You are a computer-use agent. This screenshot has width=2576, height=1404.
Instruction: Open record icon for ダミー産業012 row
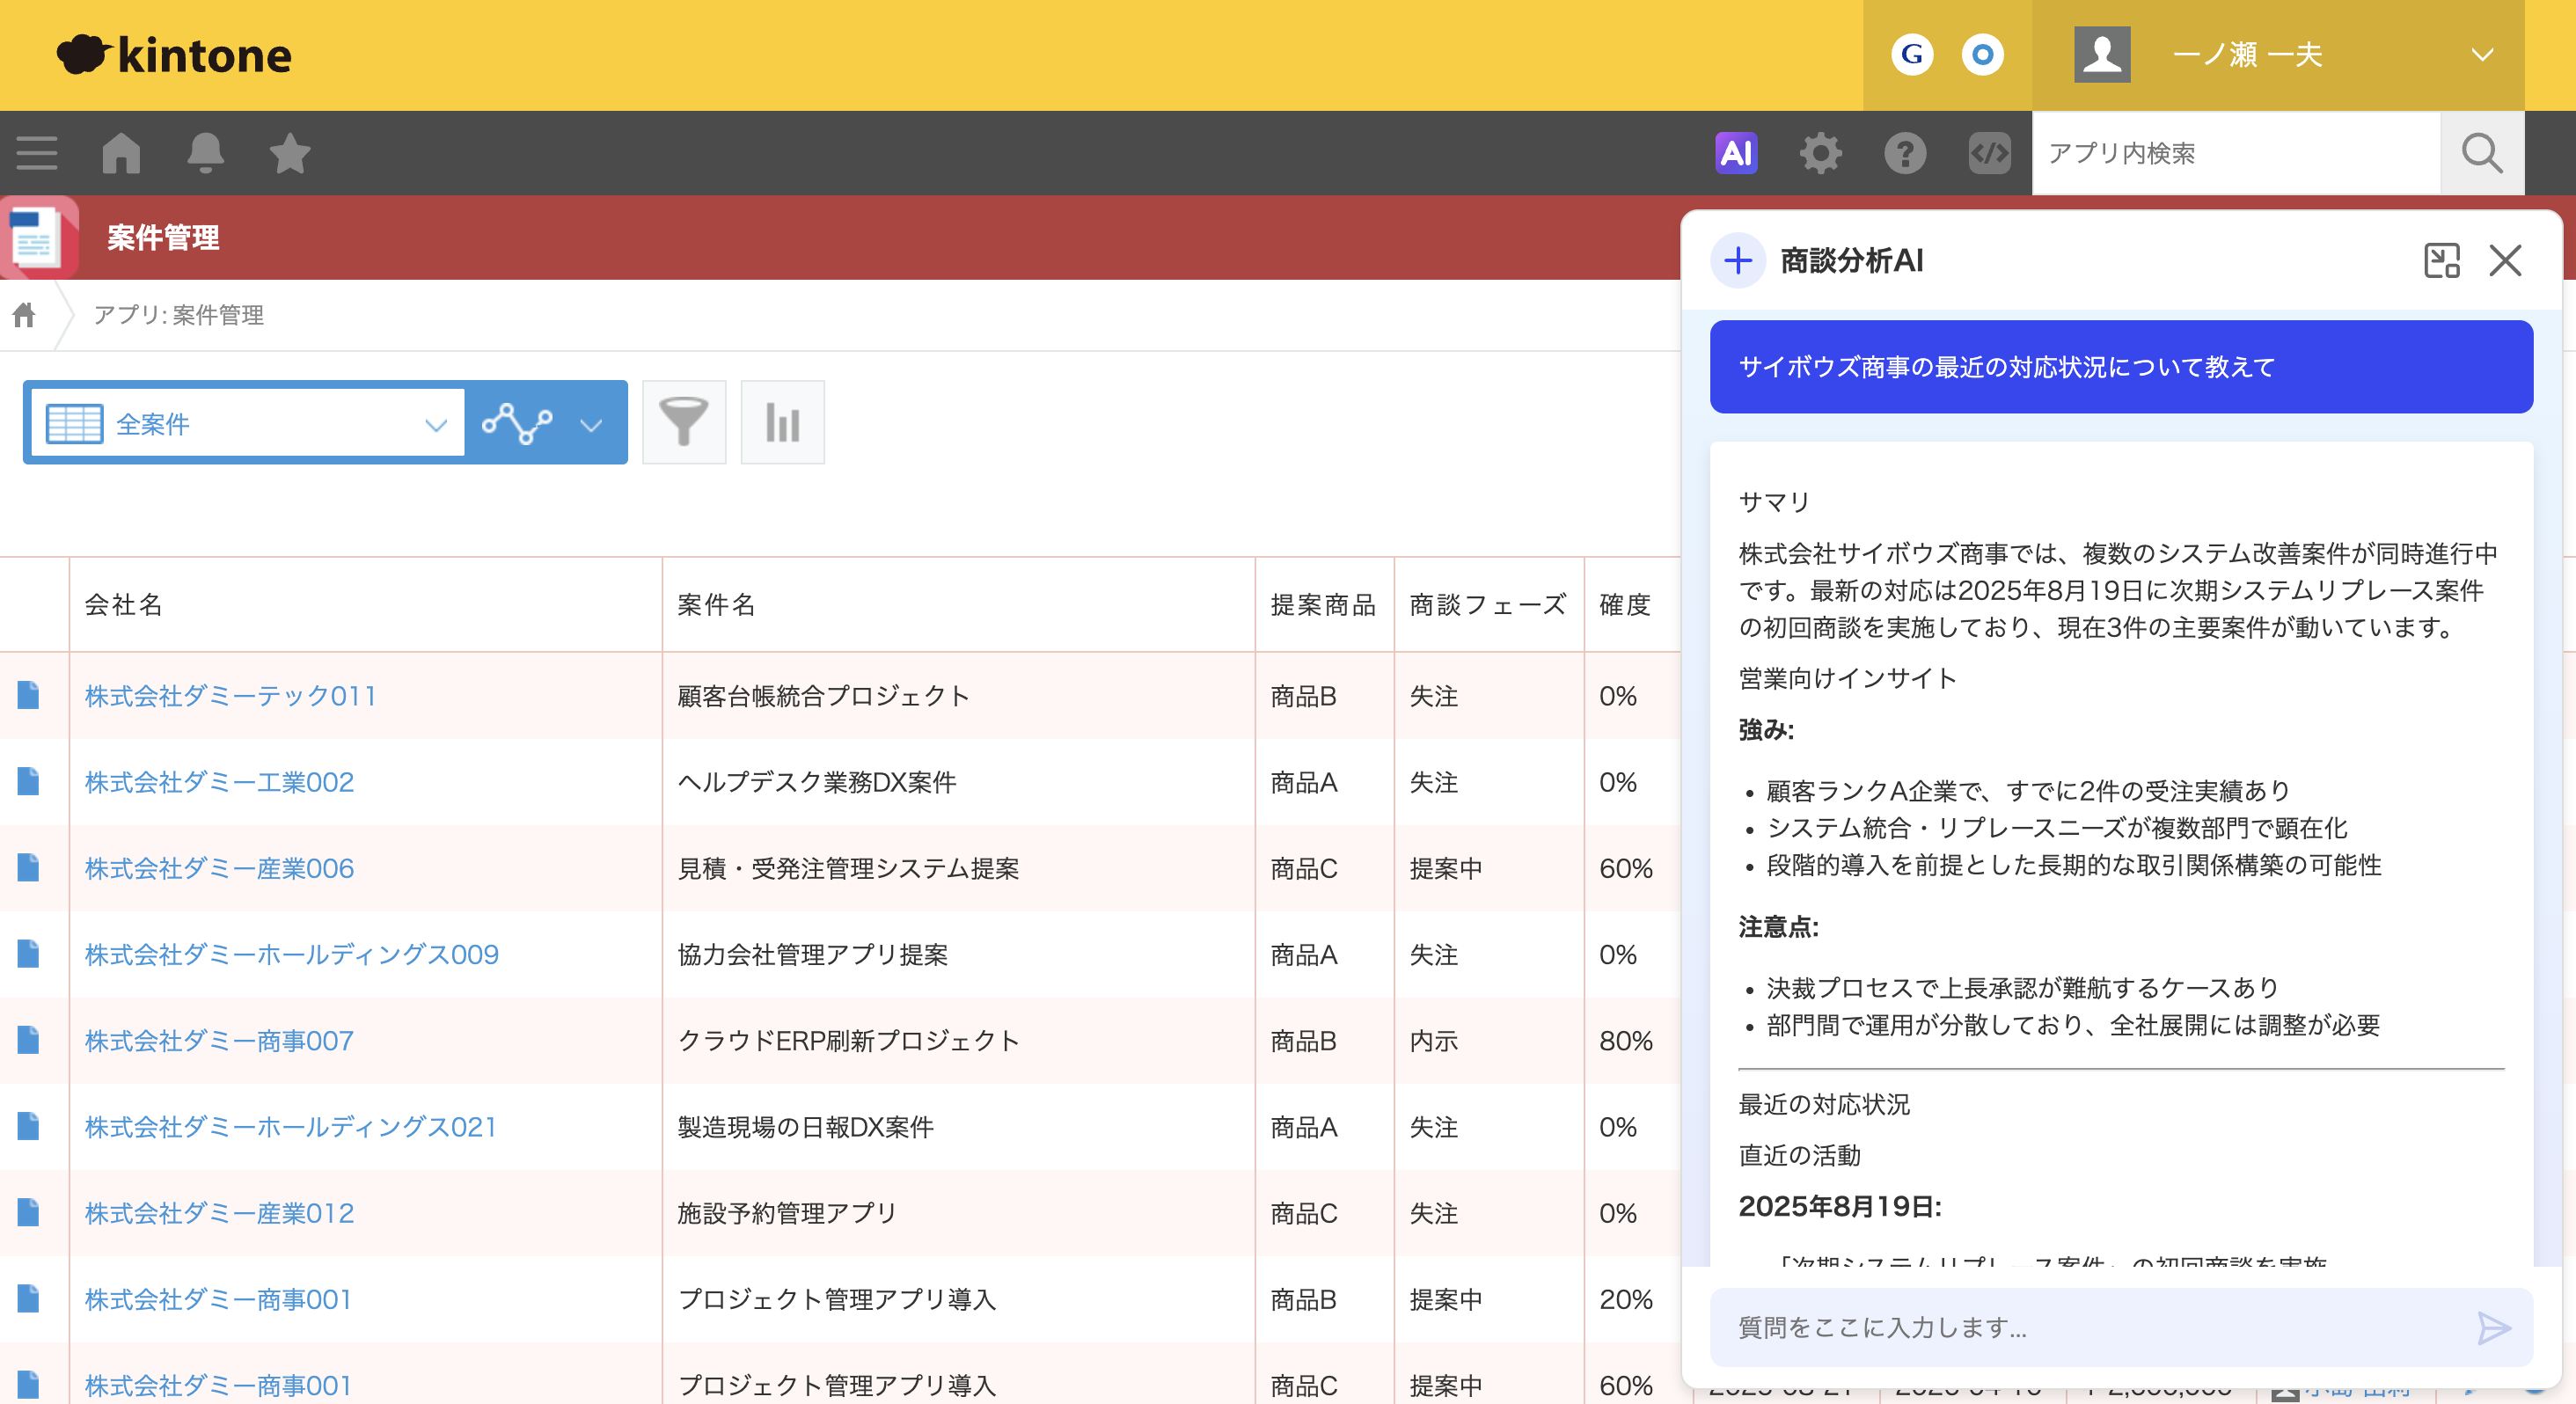click(x=28, y=1212)
